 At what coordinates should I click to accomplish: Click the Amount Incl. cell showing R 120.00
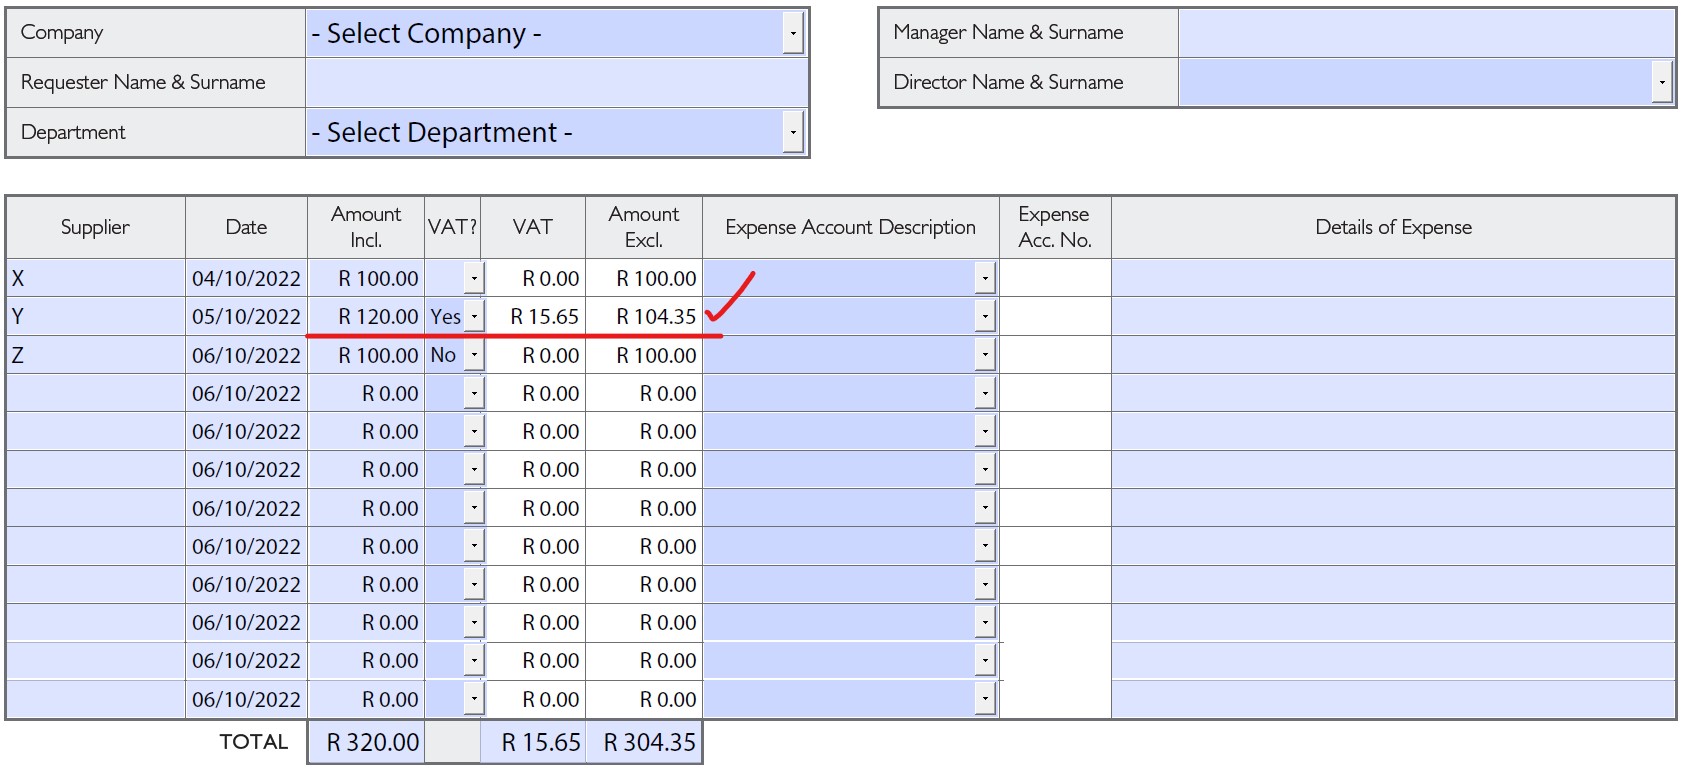pyautogui.click(x=366, y=317)
